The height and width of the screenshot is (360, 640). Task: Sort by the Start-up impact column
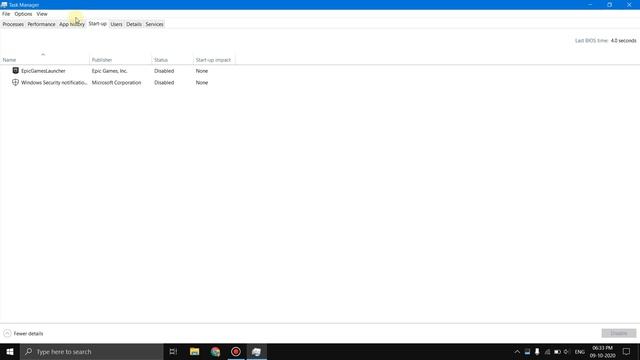214,60
